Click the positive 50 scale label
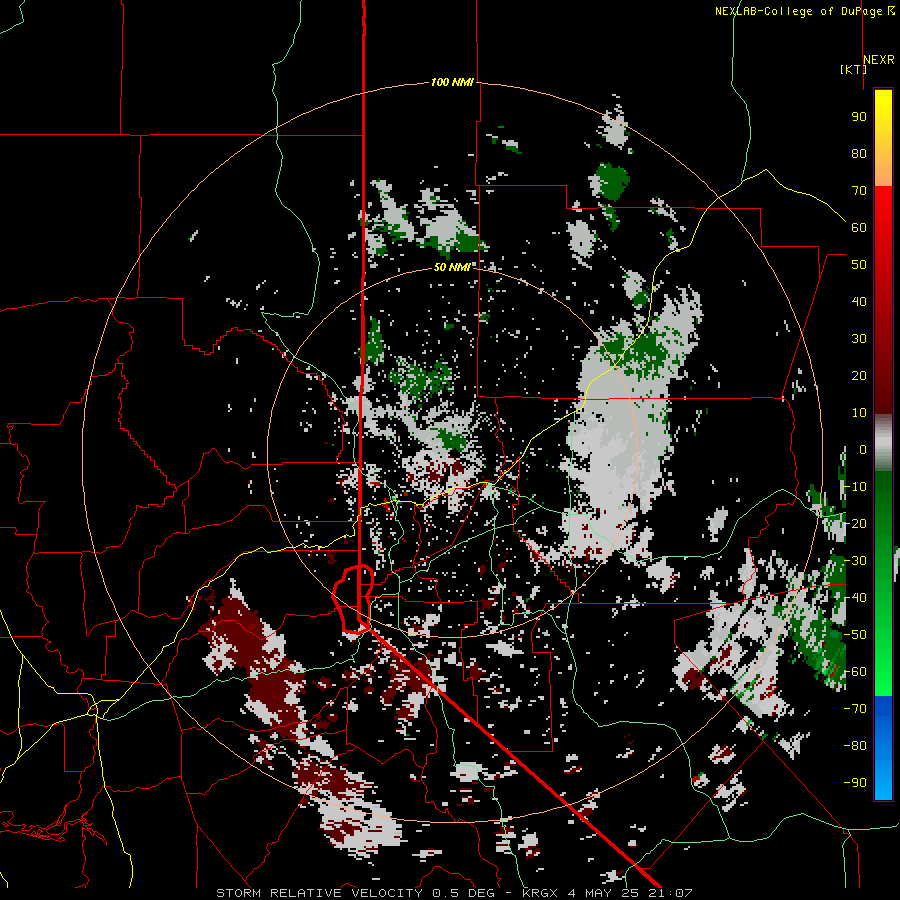This screenshot has width=900, height=900. 859,265
